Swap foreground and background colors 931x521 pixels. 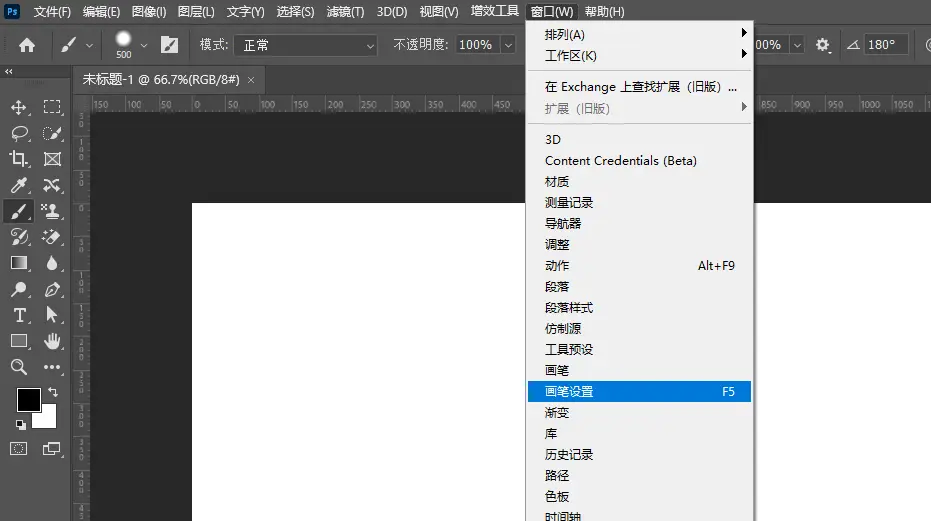pyautogui.click(x=53, y=392)
